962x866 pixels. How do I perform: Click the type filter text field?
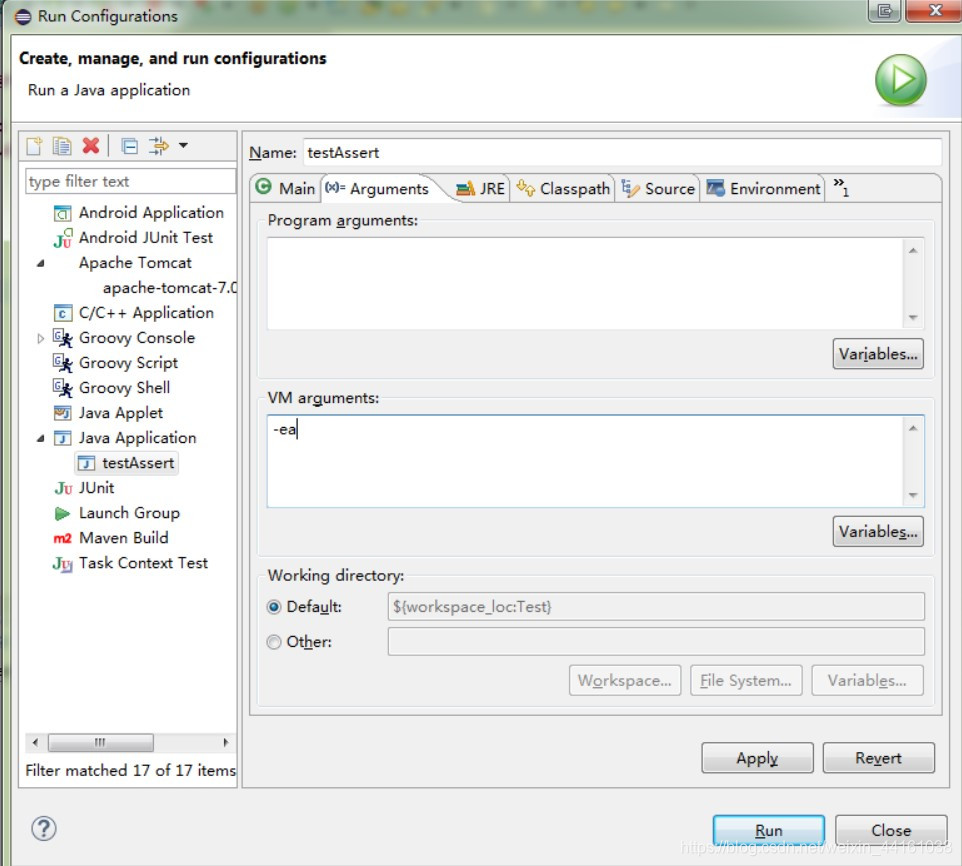[130, 182]
